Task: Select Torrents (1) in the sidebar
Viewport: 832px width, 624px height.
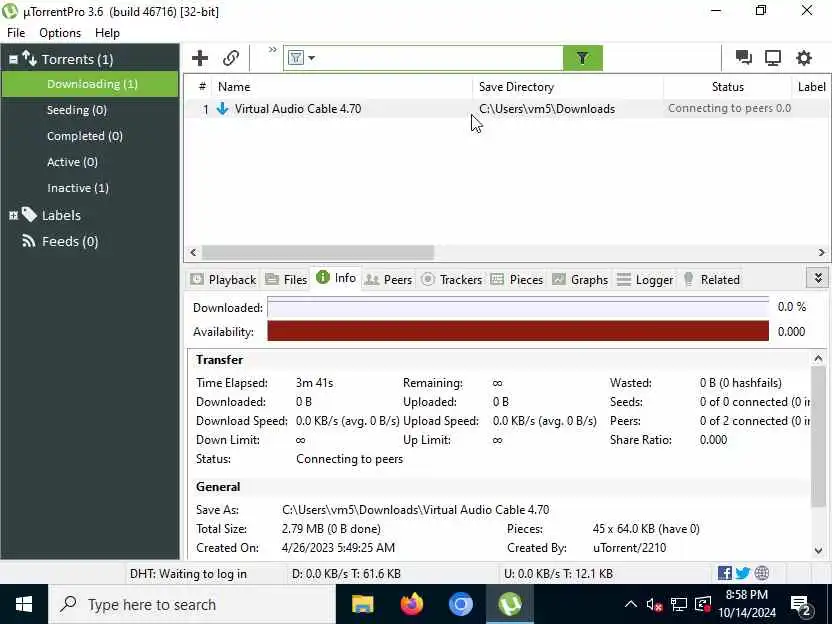Action: (x=77, y=59)
